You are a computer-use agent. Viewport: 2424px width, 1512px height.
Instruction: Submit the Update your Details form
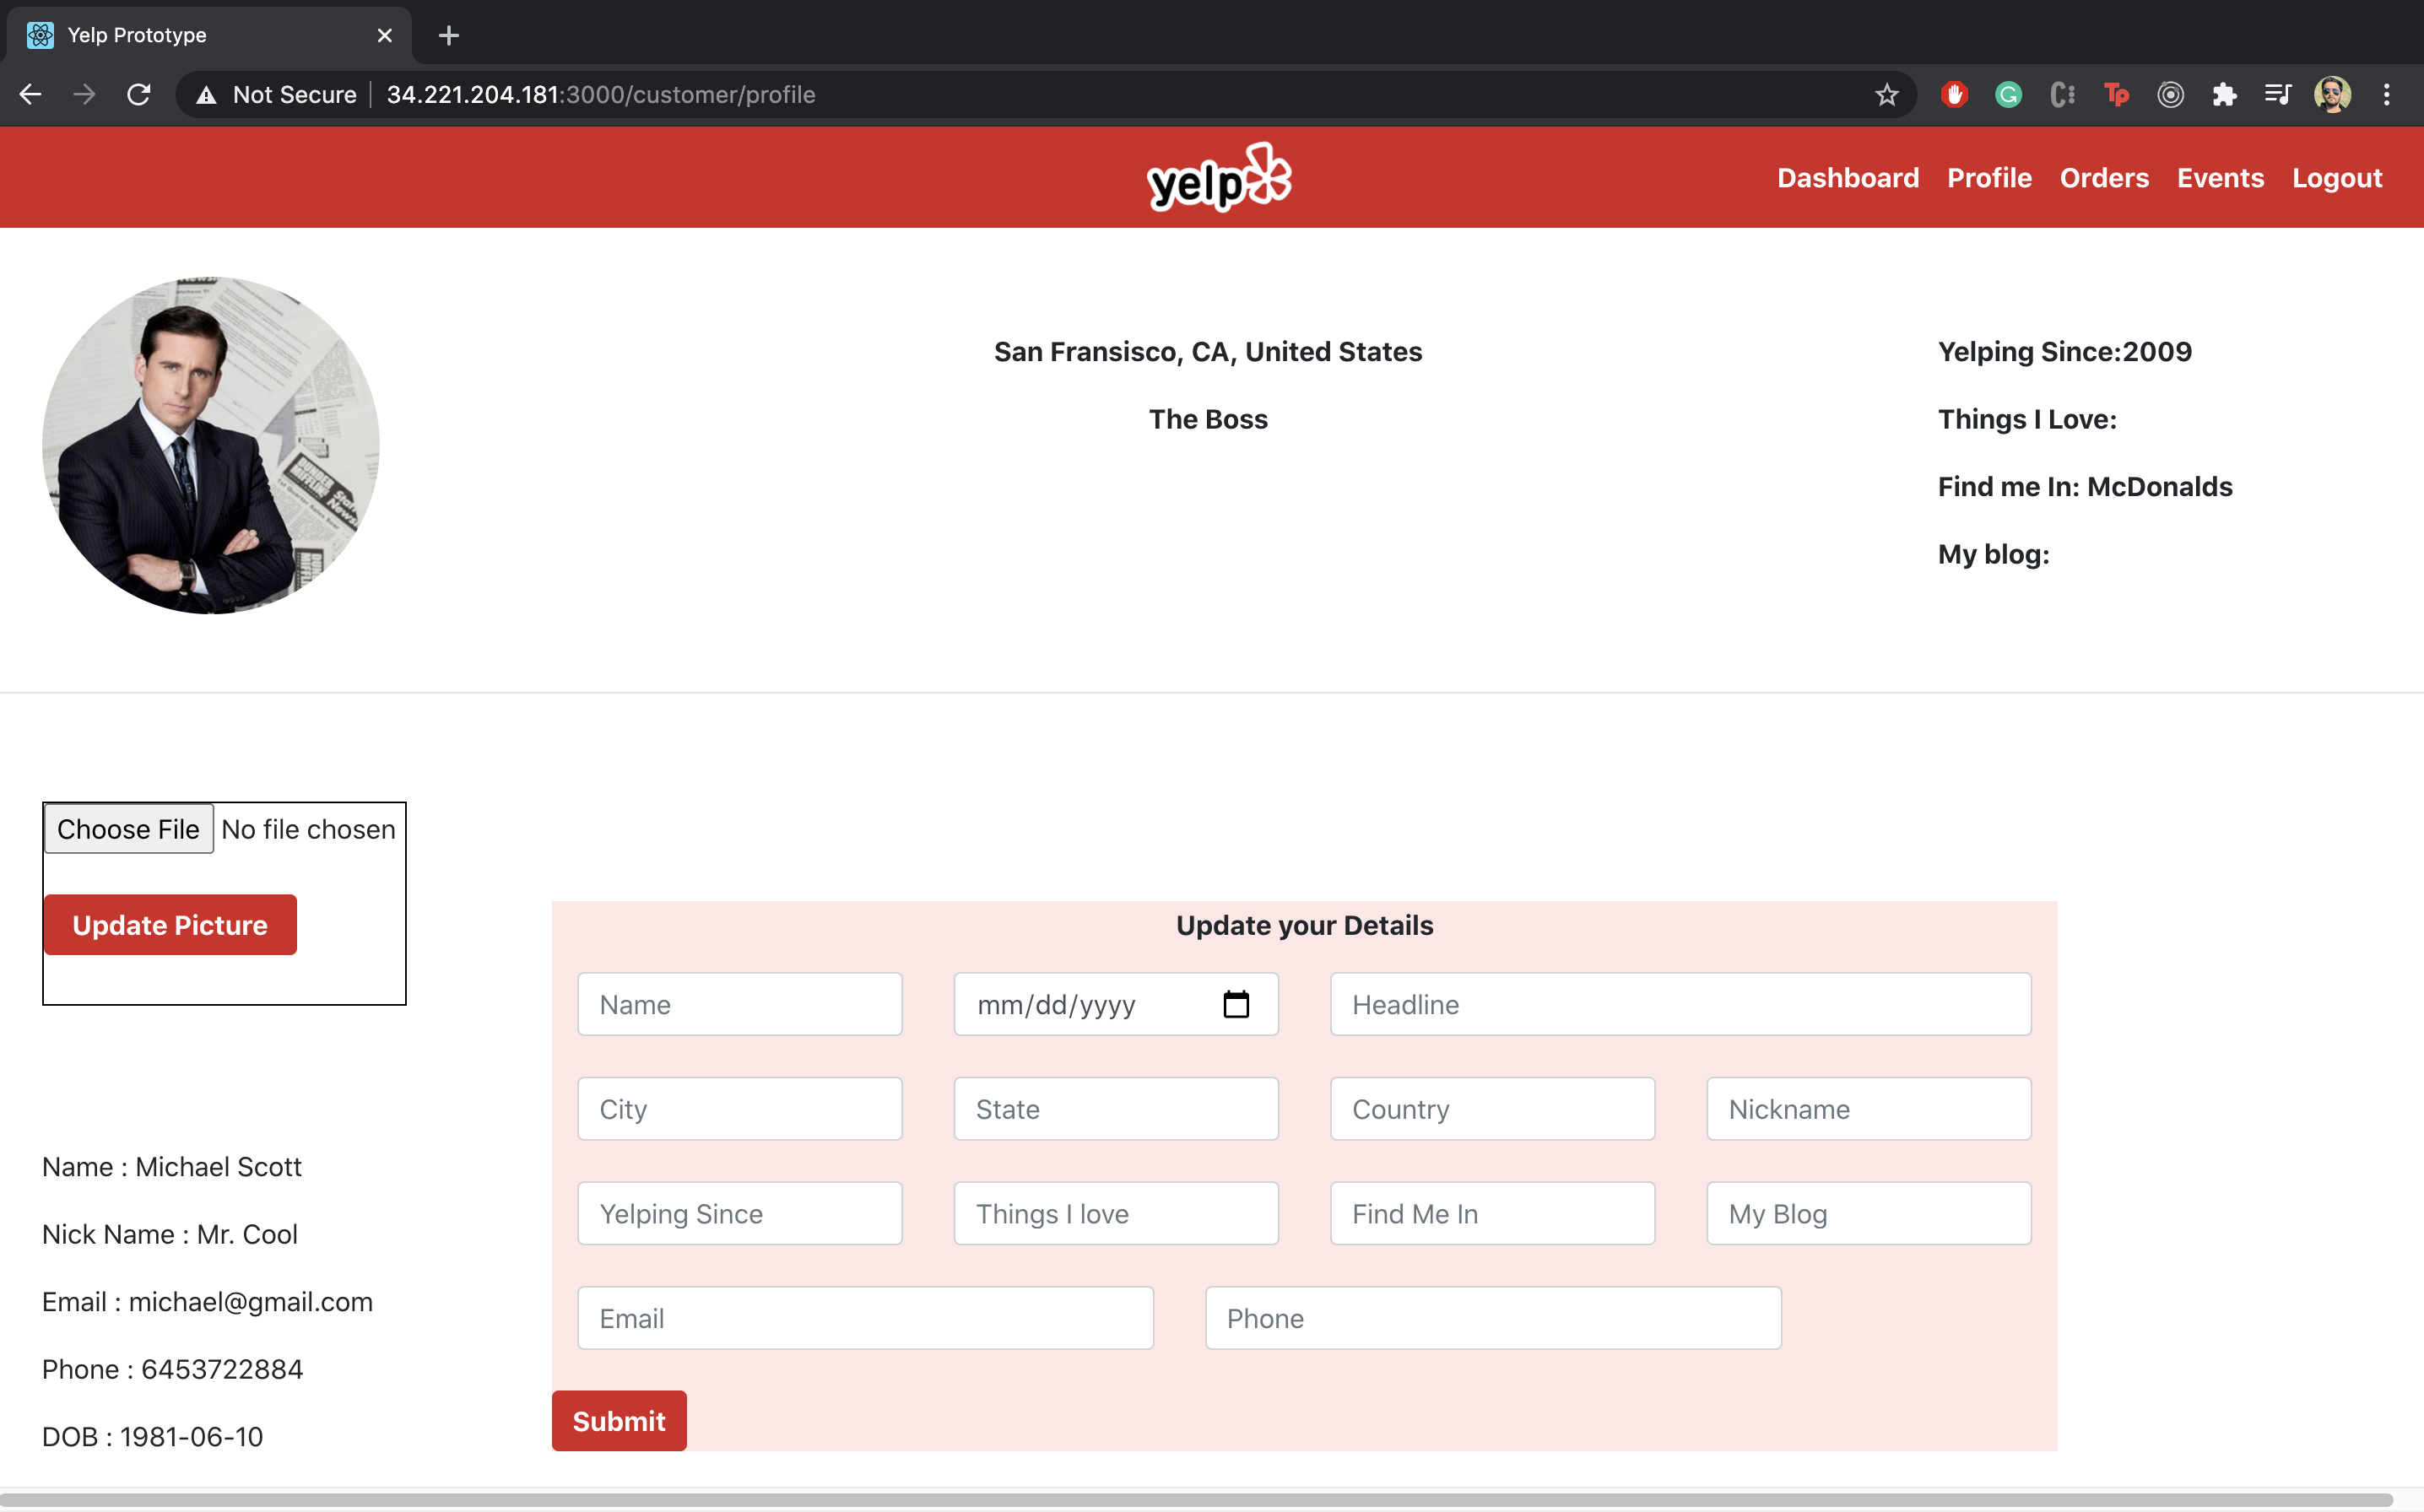pyautogui.click(x=618, y=1420)
